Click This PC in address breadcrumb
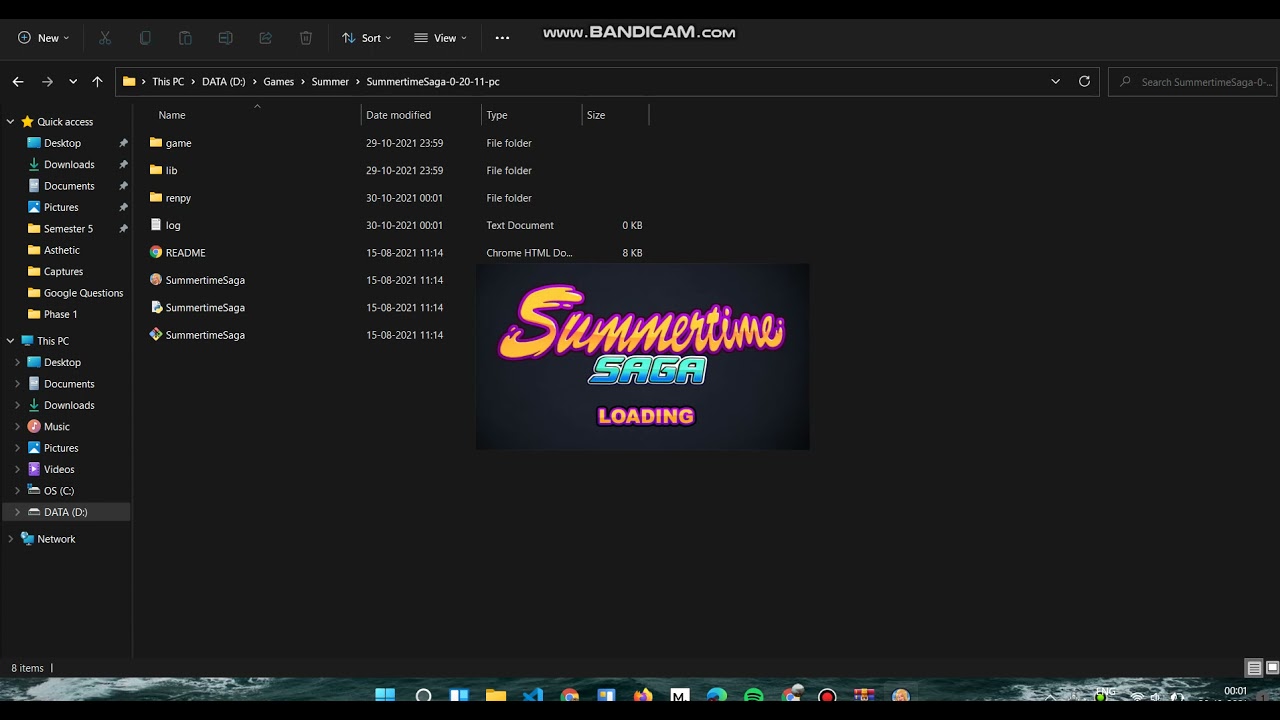The width and height of the screenshot is (1280, 720). click(x=168, y=82)
